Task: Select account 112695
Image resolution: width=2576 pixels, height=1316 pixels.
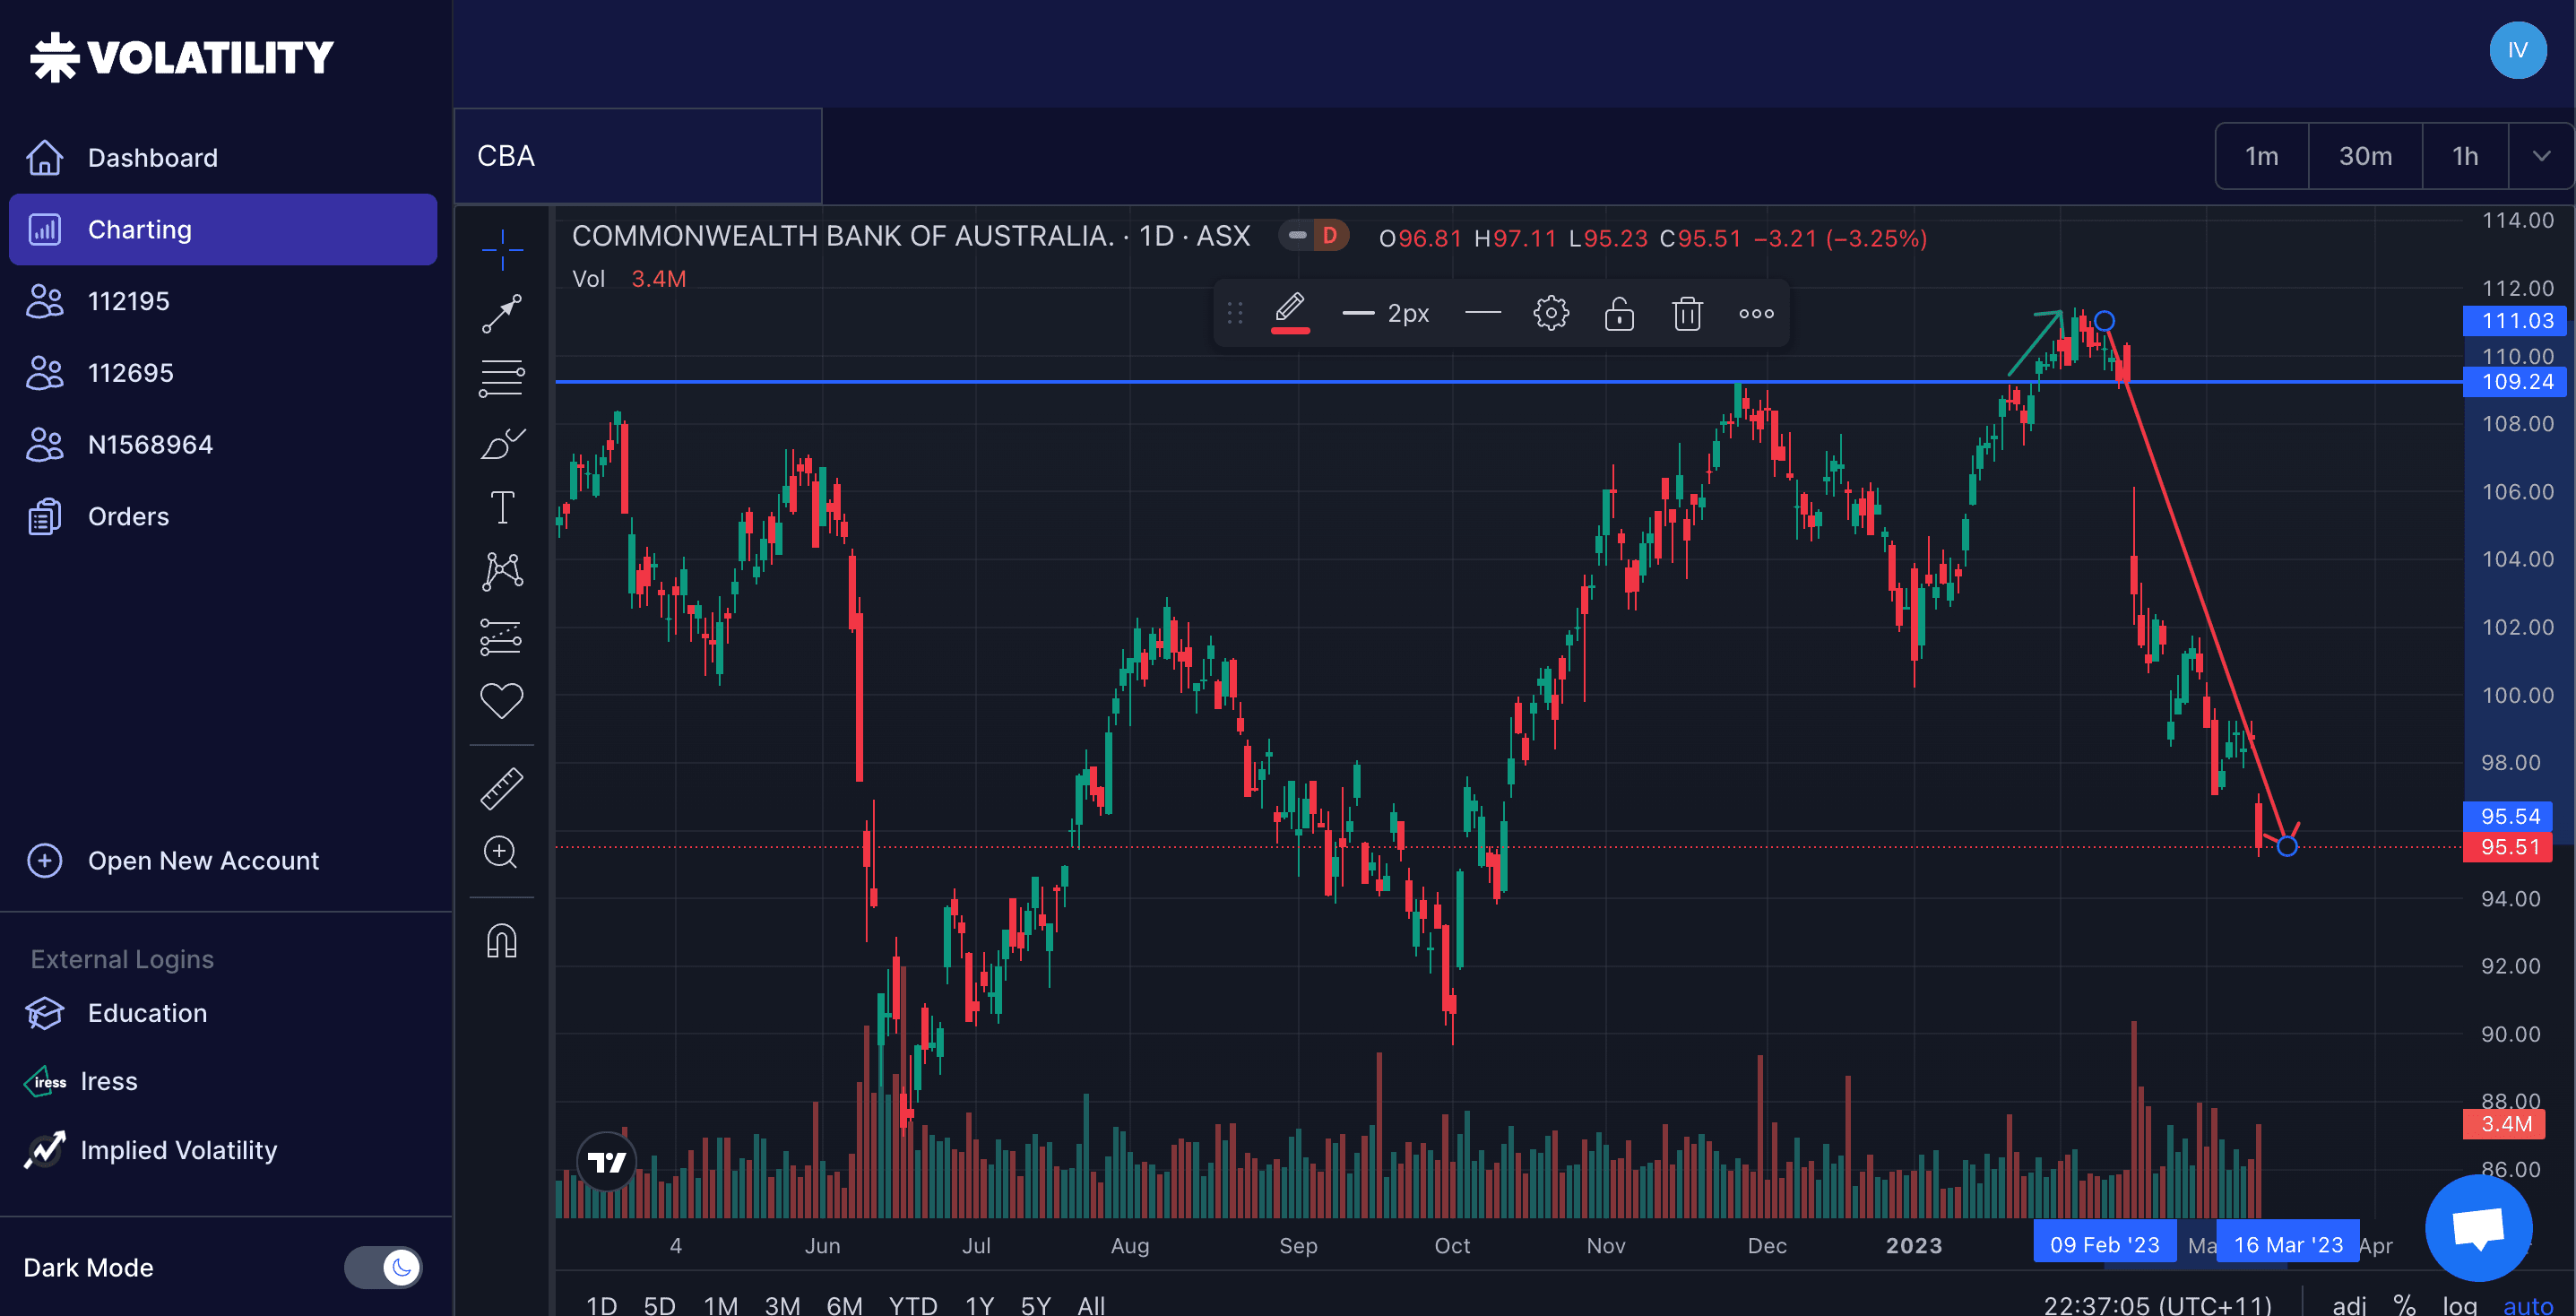Action: click(x=223, y=373)
